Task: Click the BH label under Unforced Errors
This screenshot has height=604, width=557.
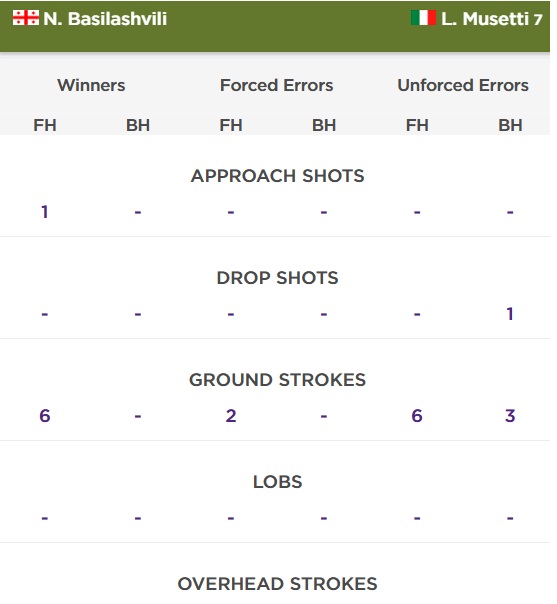Action: tap(510, 125)
